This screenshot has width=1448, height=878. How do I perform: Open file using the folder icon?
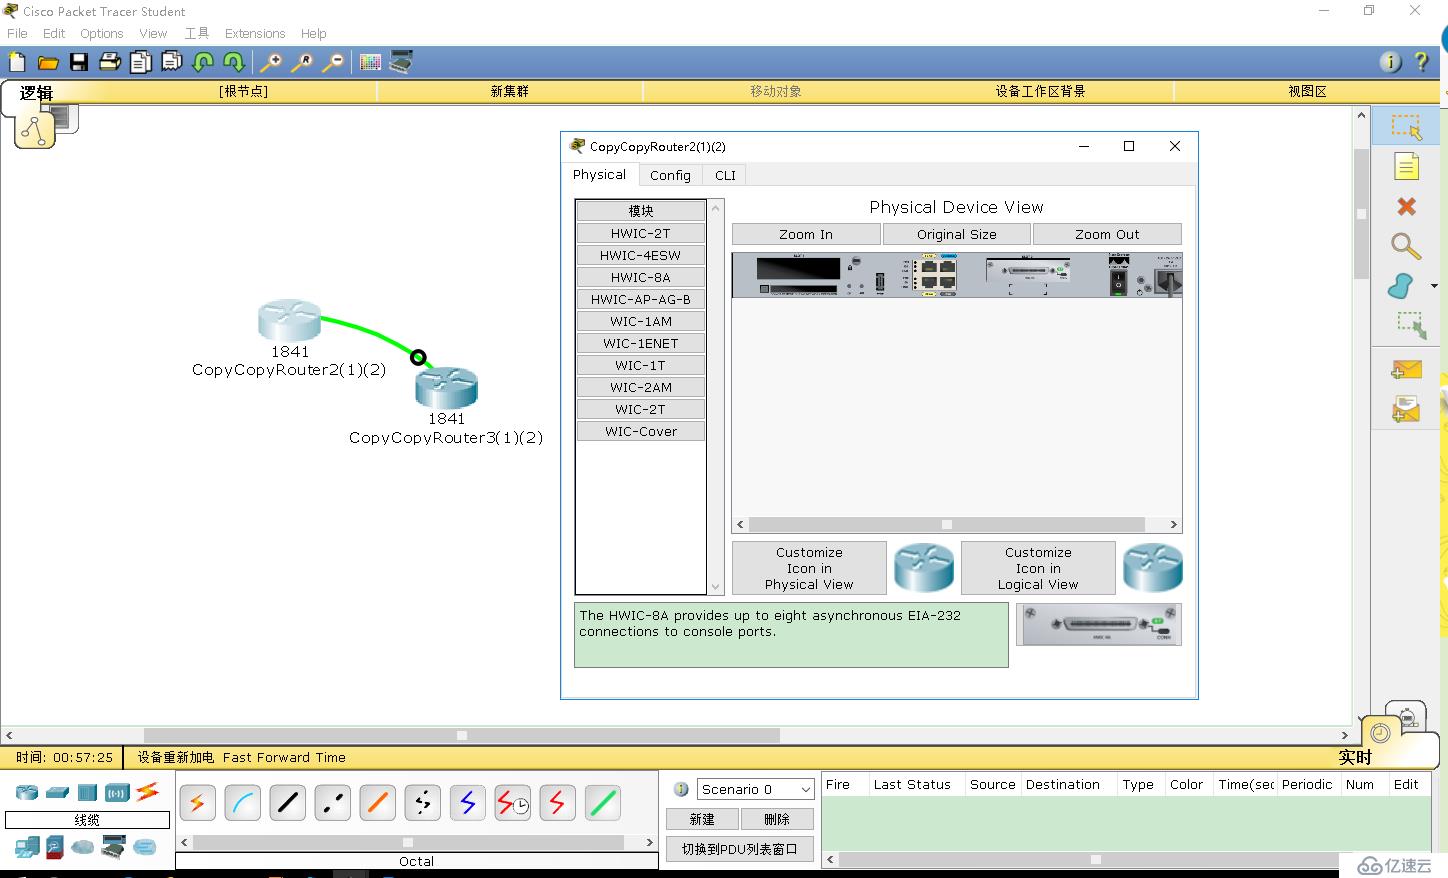[47, 63]
